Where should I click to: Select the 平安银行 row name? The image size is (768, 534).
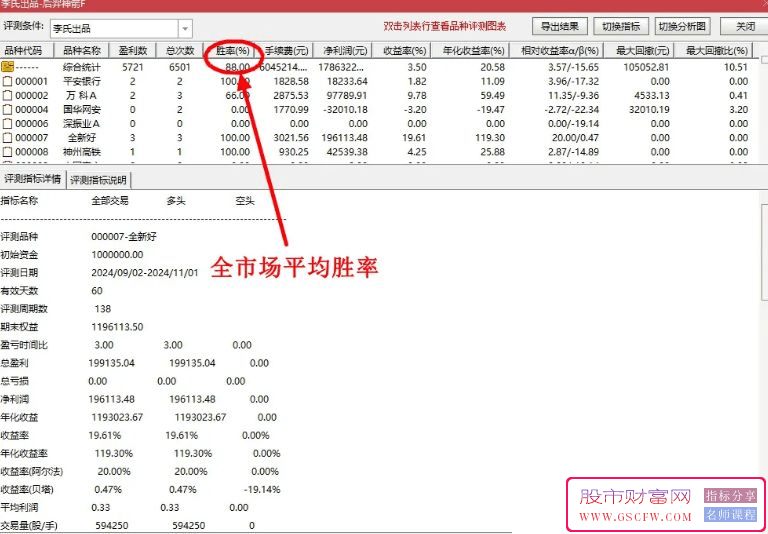click(82, 81)
